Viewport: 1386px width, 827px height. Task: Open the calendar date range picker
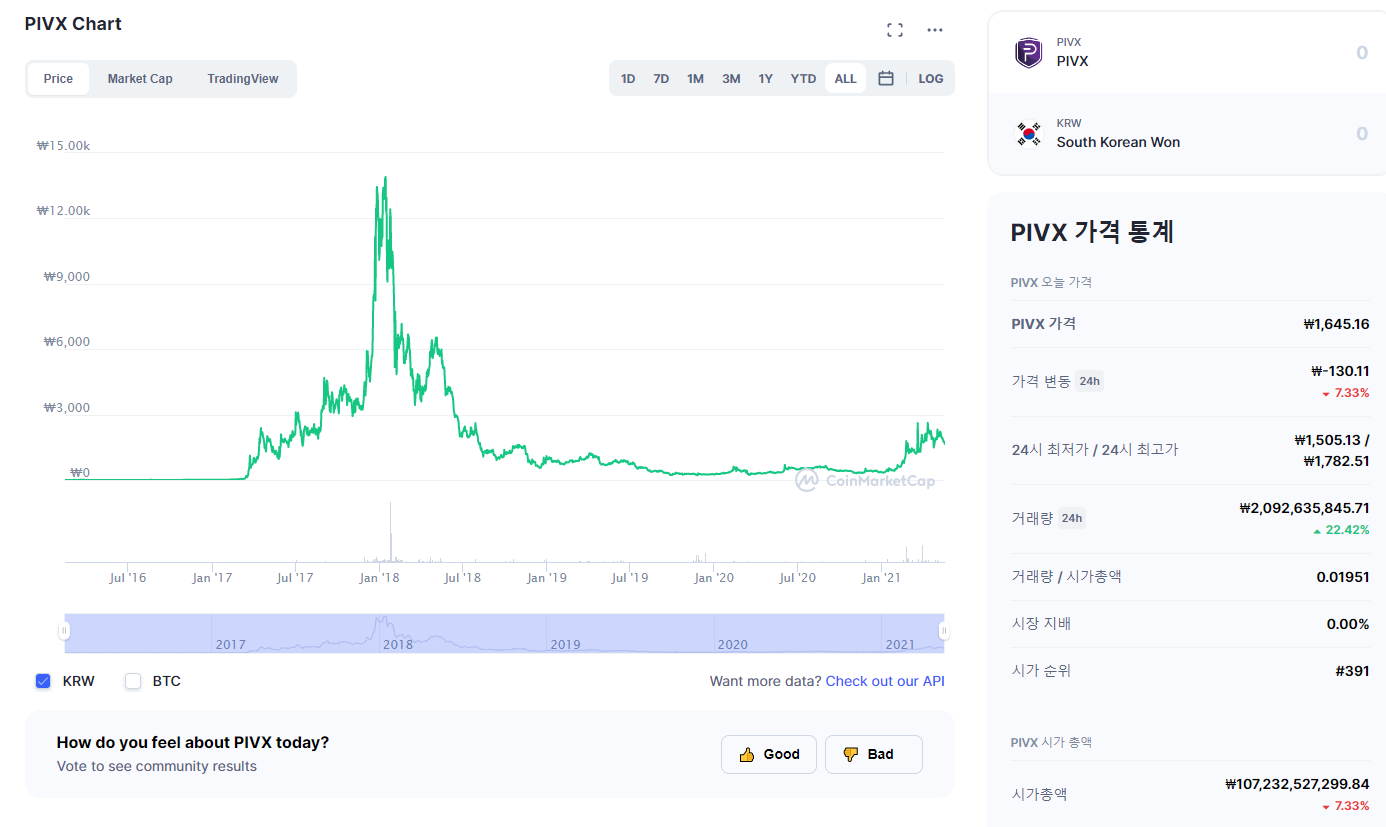pos(885,78)
